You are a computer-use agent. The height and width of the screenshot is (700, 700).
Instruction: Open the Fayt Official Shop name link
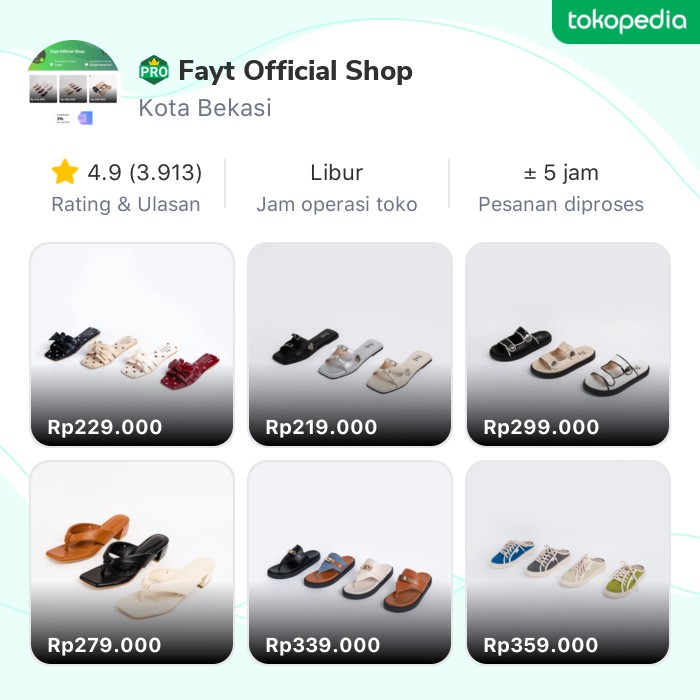(x=295, y=71)
